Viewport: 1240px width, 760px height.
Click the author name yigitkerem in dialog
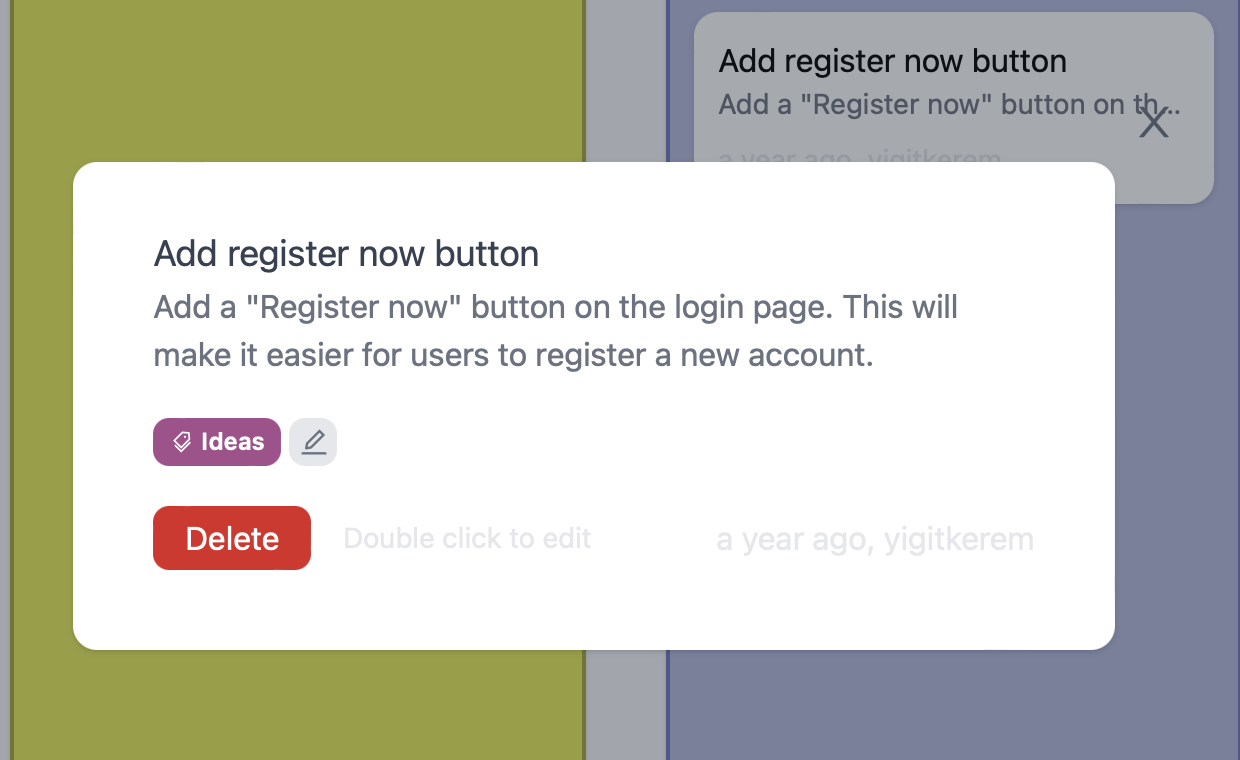(958, 540)
